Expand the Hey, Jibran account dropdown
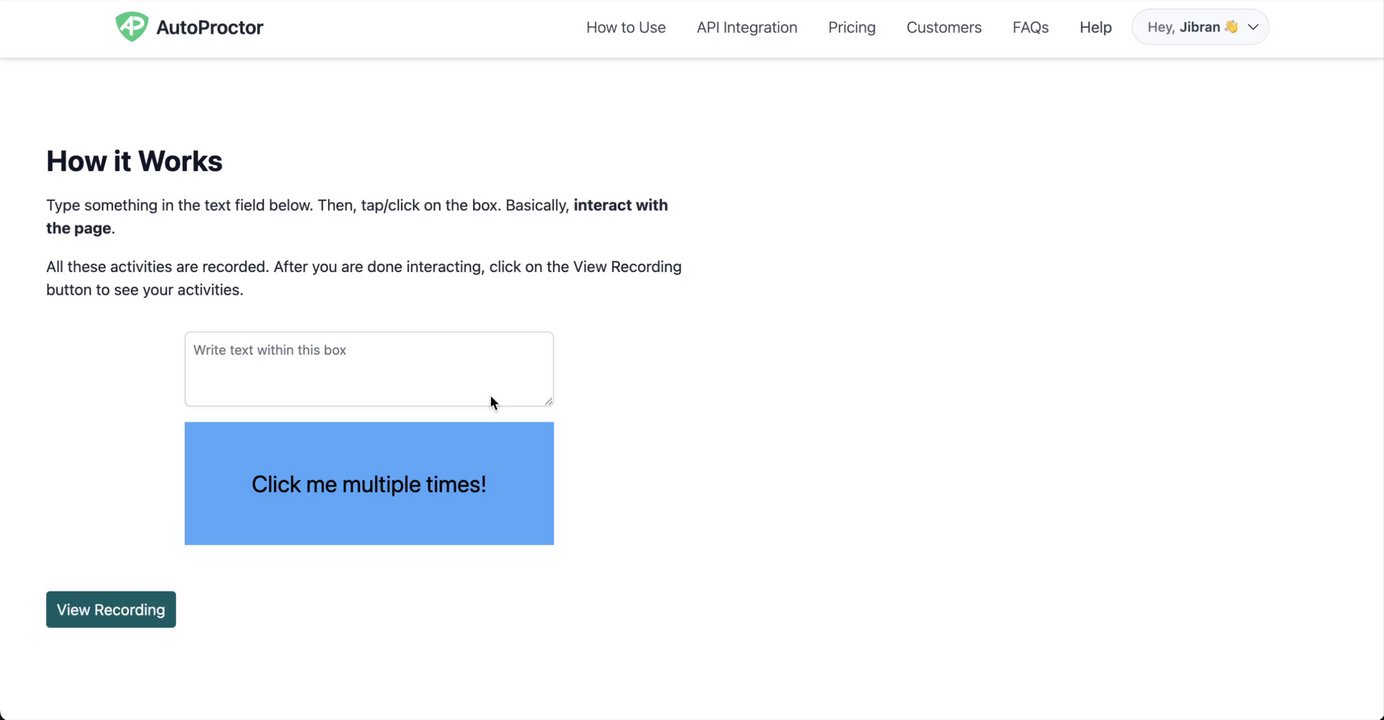 pos(1200,27)
